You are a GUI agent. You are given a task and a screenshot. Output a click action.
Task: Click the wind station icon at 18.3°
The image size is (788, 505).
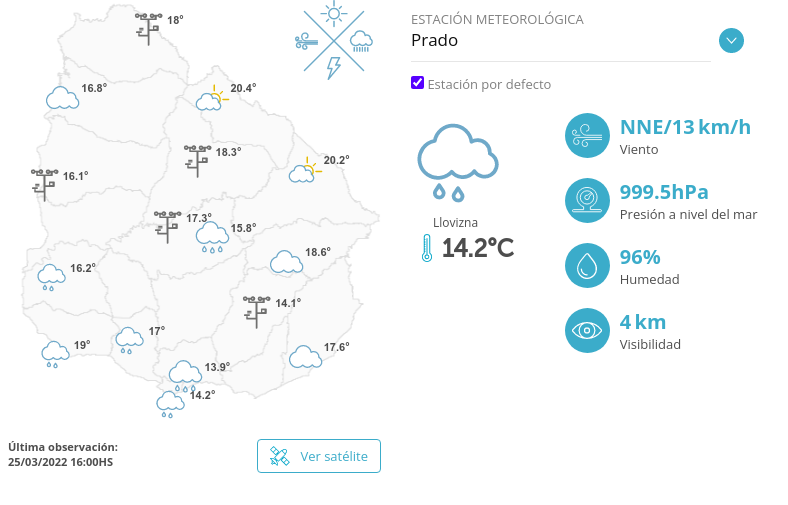197,161
